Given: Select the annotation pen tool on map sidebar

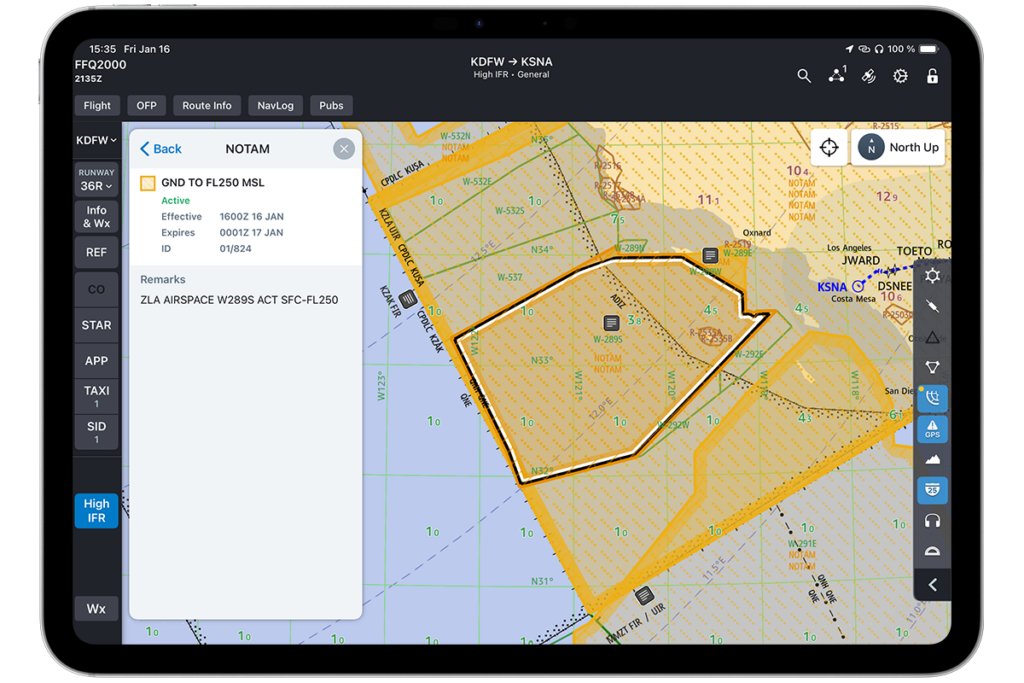Looking at the screenshot, I should pyautogui.click(x=932, y=306).
